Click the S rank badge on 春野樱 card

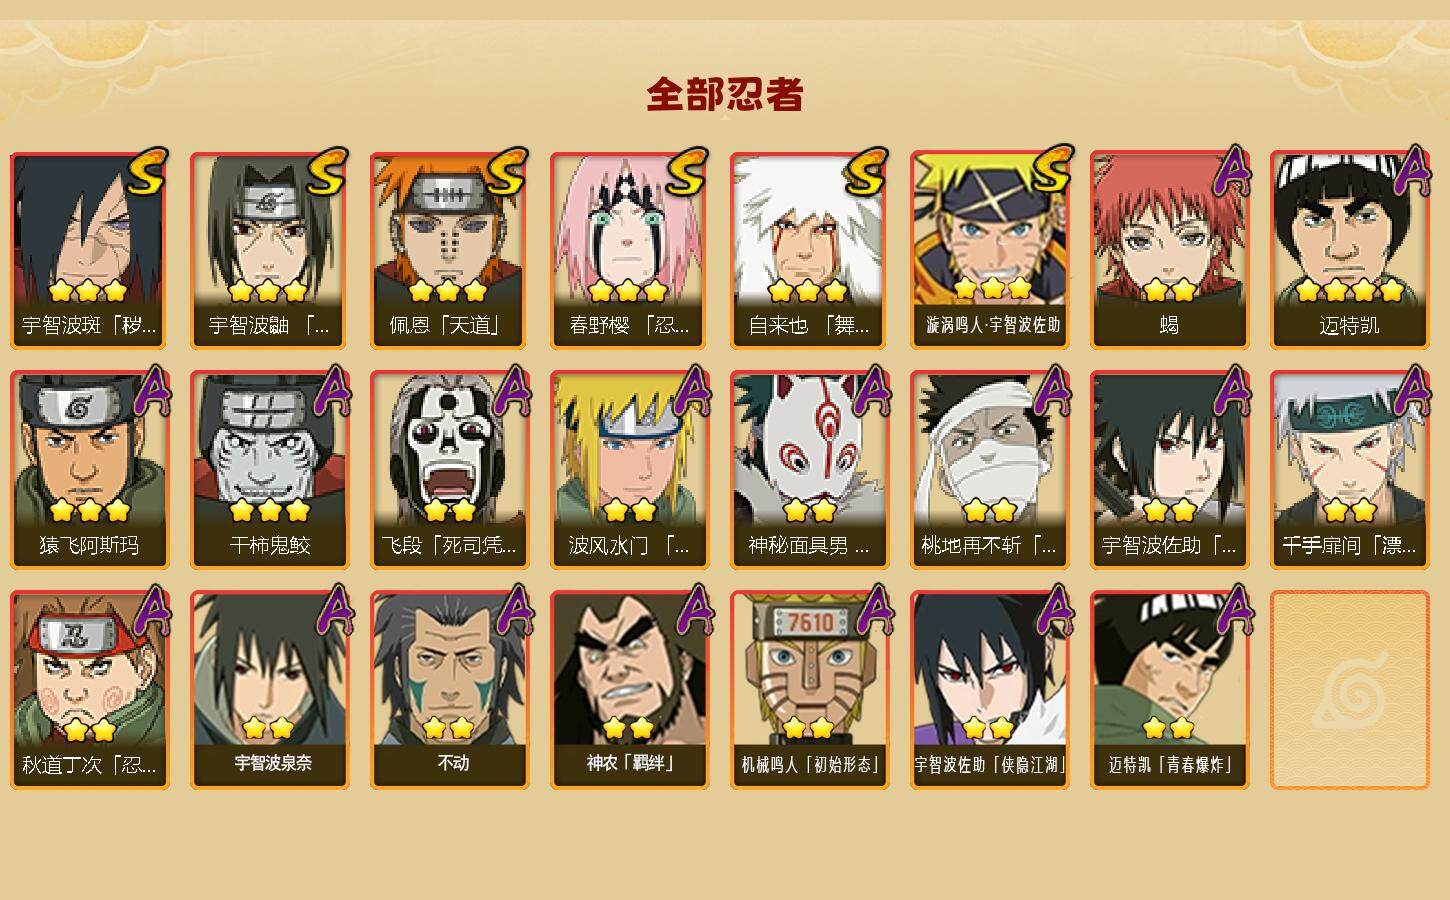pyautogui.click(x=687, y=173)
